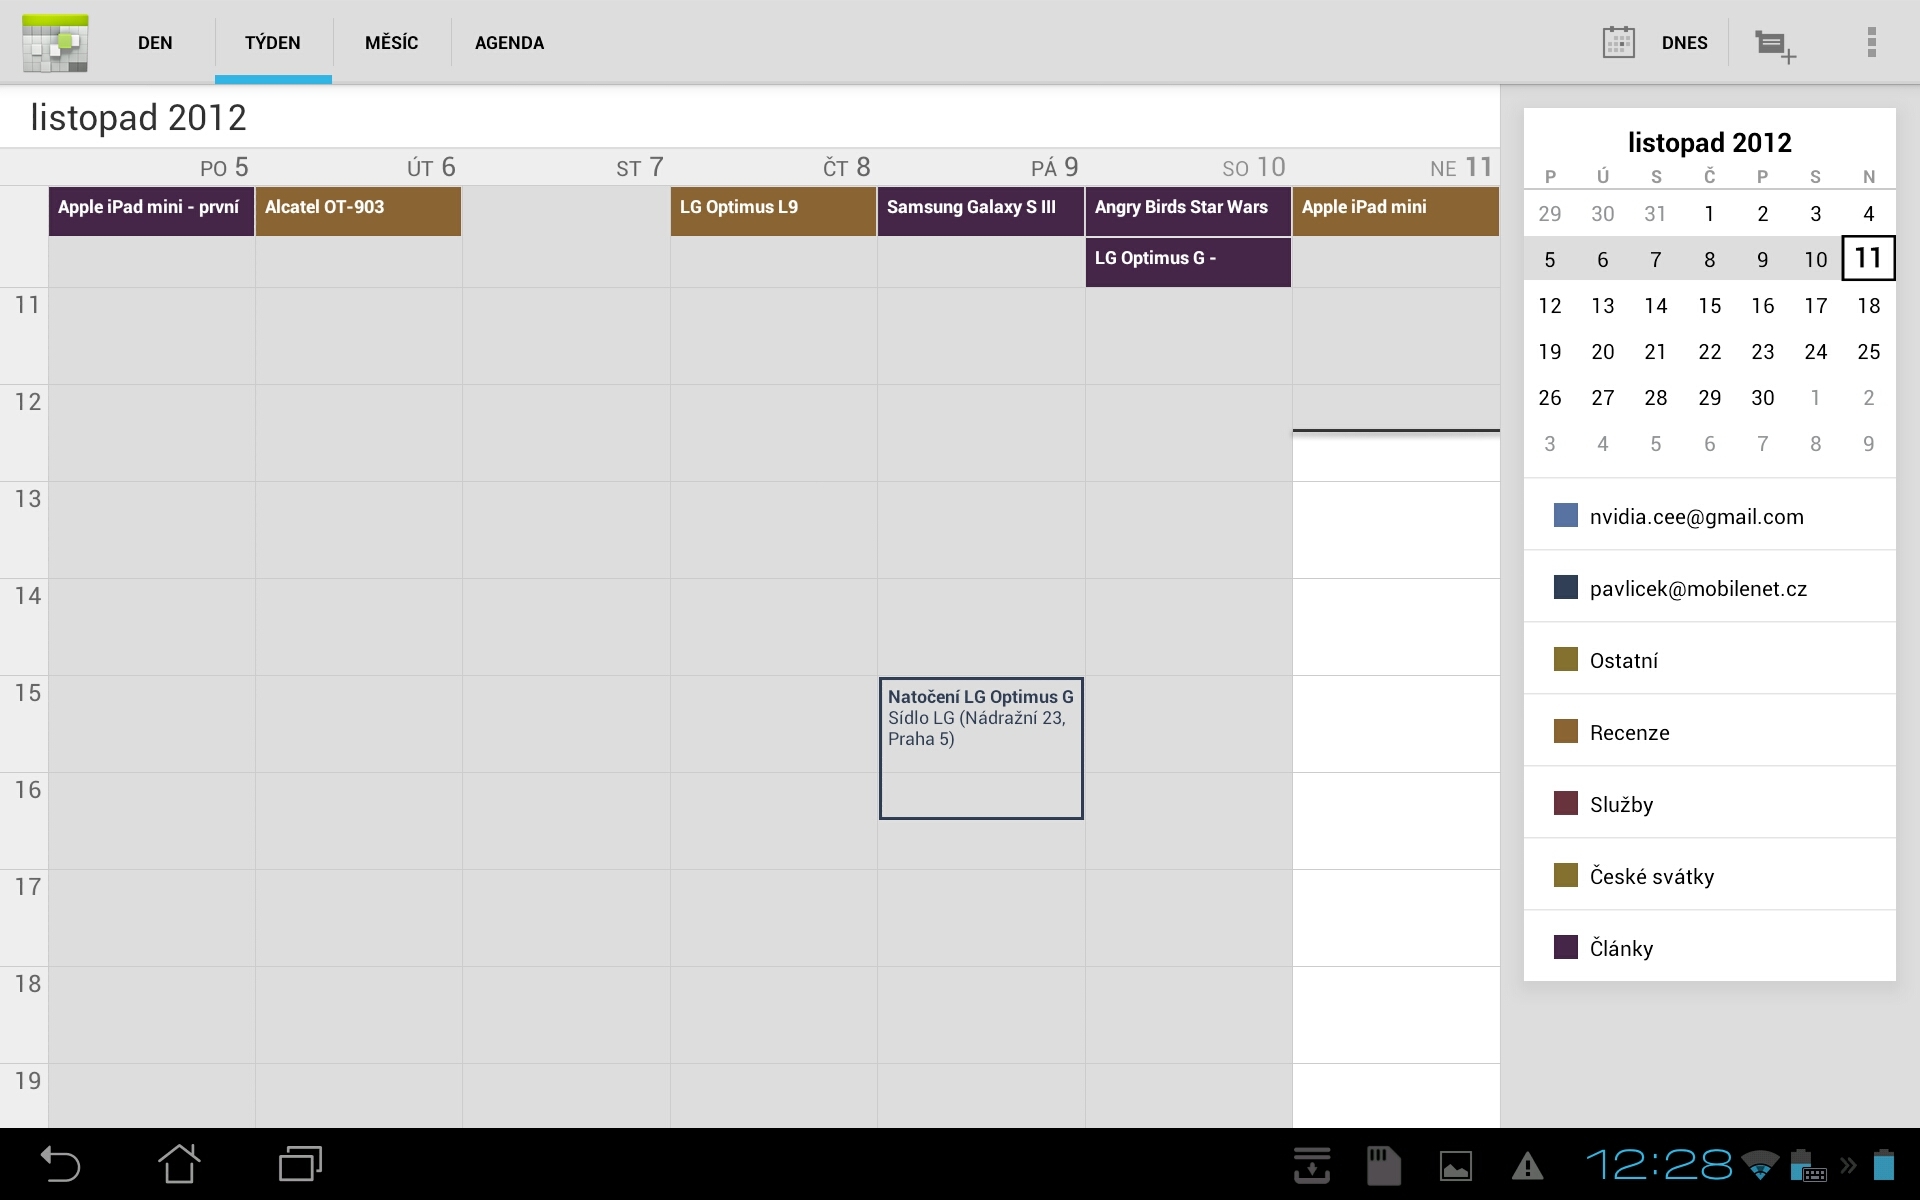Image resolution: width=1920 pixels, height=1200 pixels.
Task: Tap the Home navigation icon
Action: [180, 1163]
